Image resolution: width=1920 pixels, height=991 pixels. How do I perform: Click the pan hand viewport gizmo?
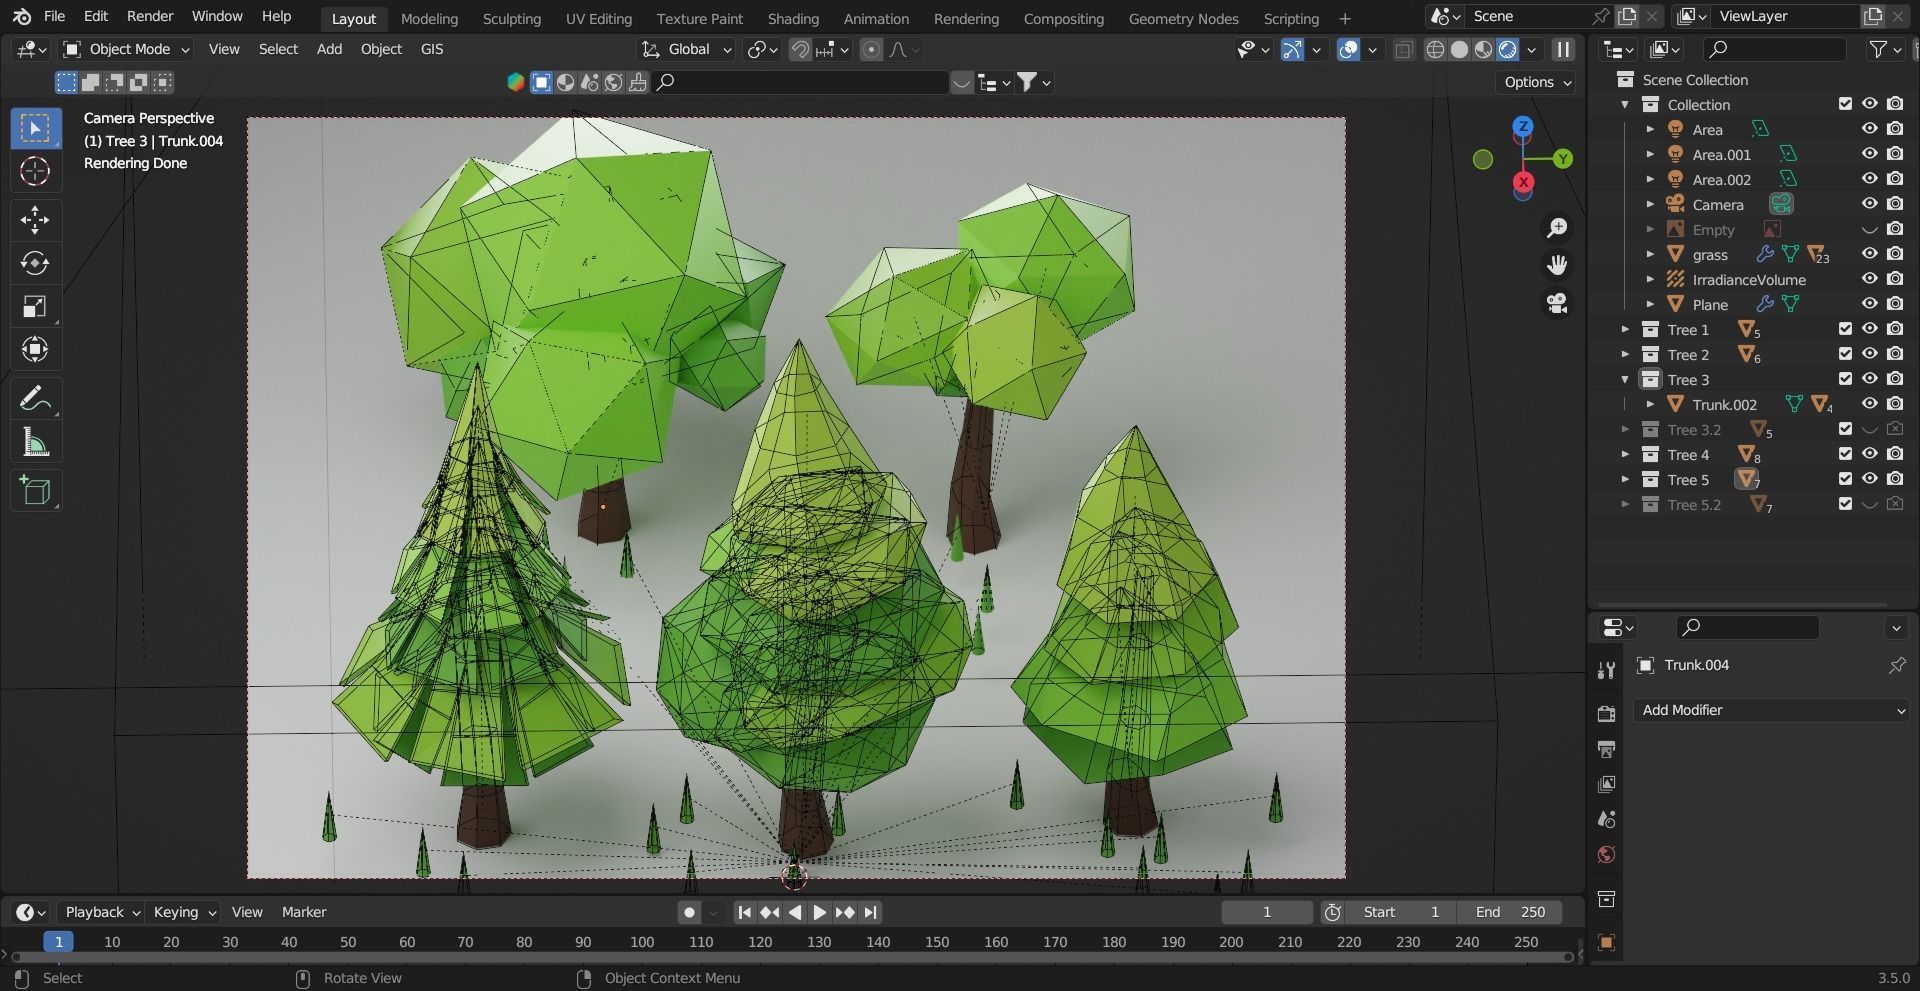tap(1557, 265)
